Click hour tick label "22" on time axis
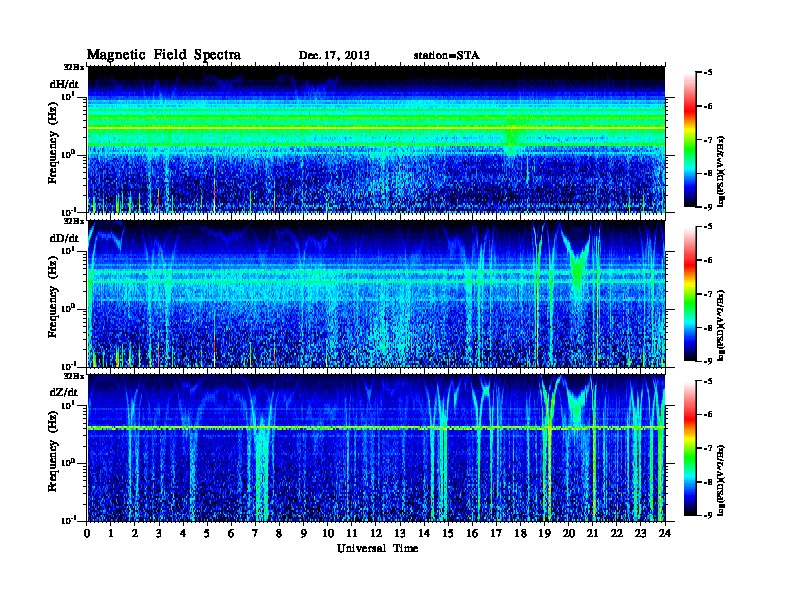The width and height of the screenshot is (792, 612). coord(617,534)
